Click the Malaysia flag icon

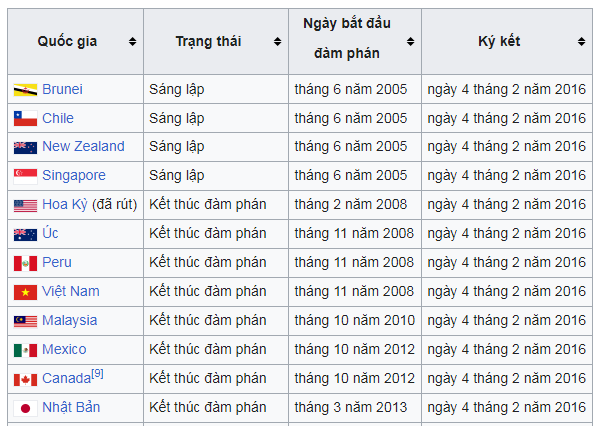(x=25, y=321)
